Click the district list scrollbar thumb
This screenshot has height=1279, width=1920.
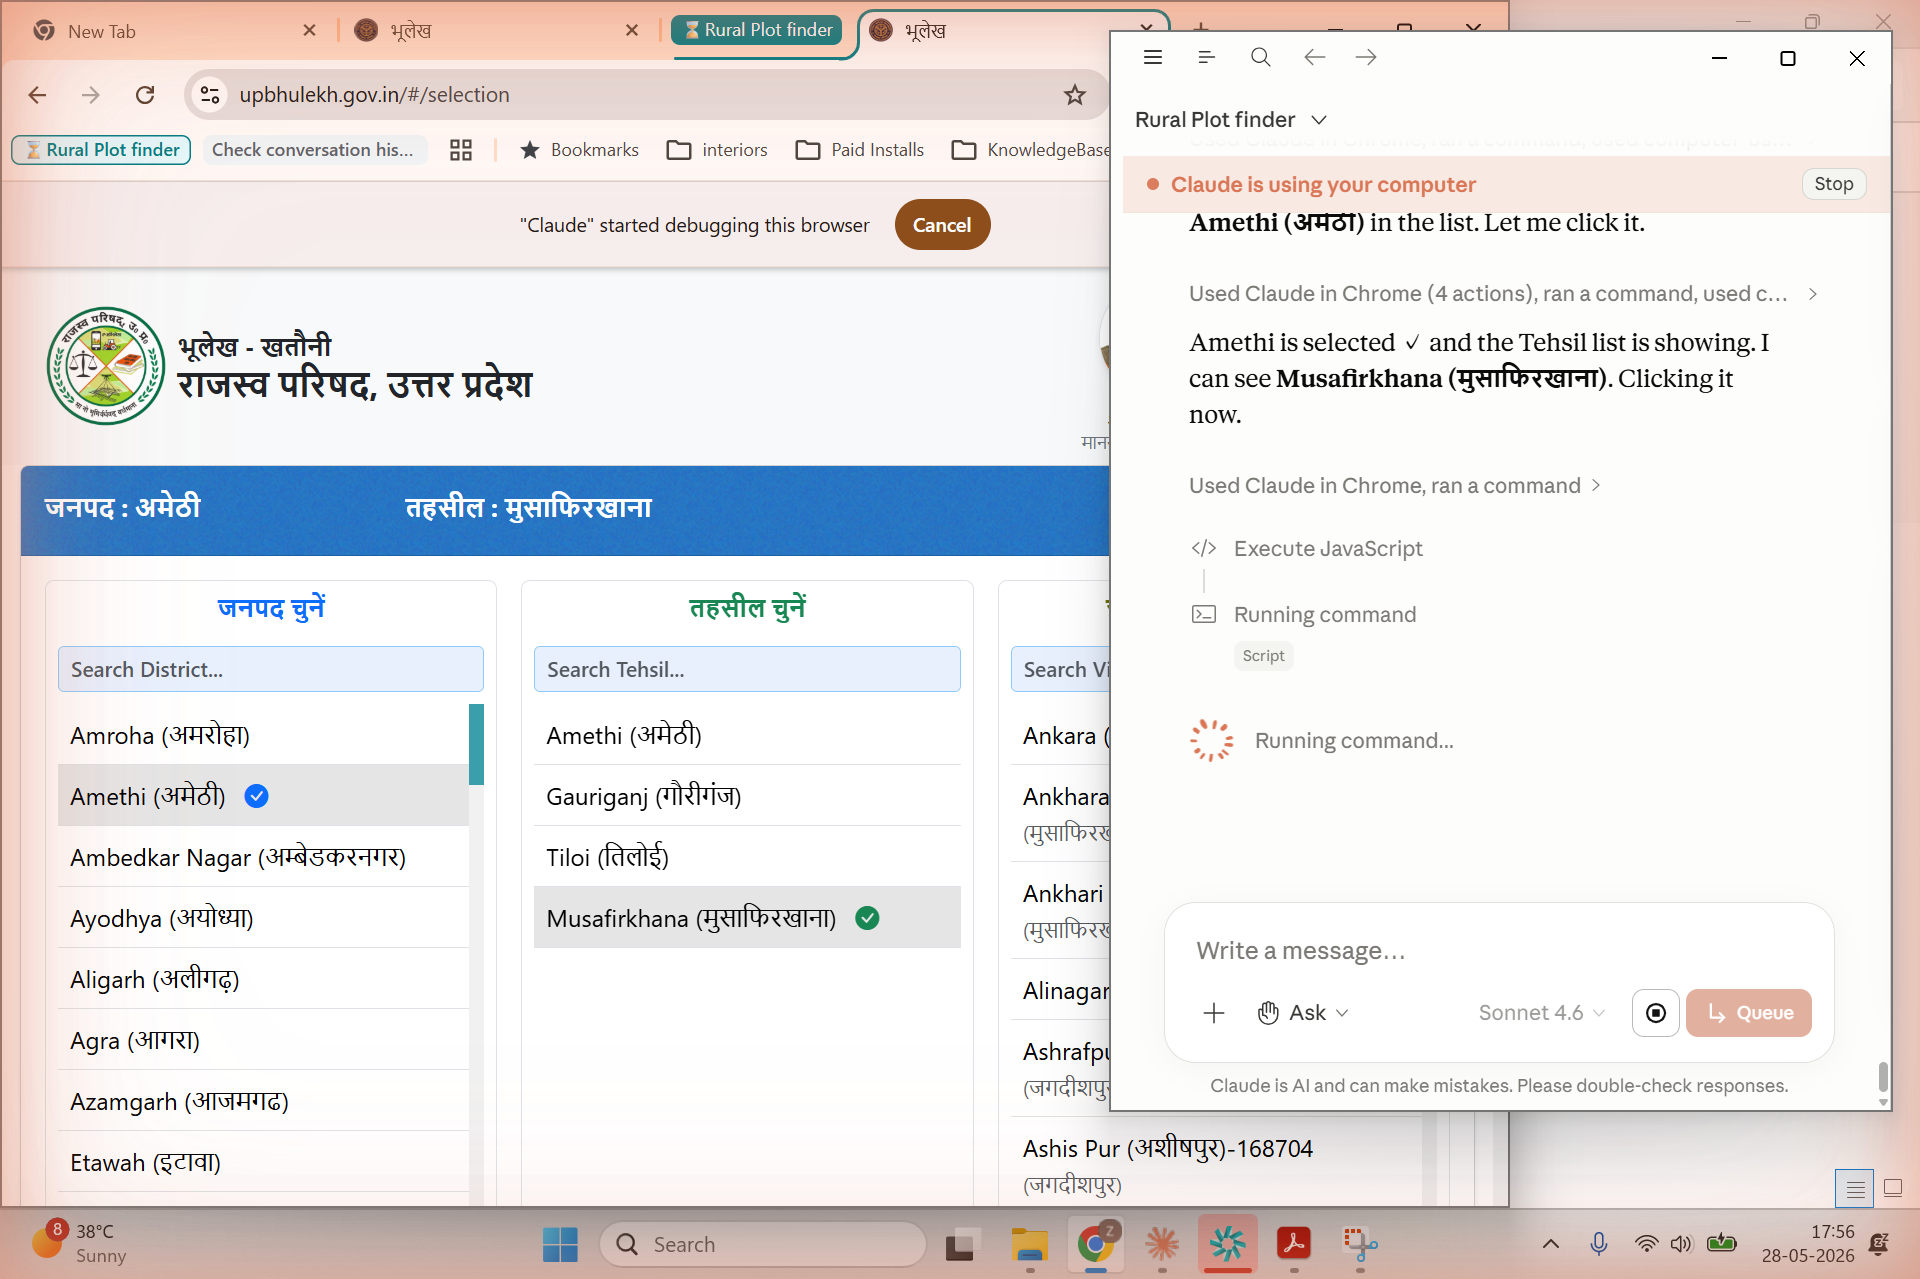point(476,744)
